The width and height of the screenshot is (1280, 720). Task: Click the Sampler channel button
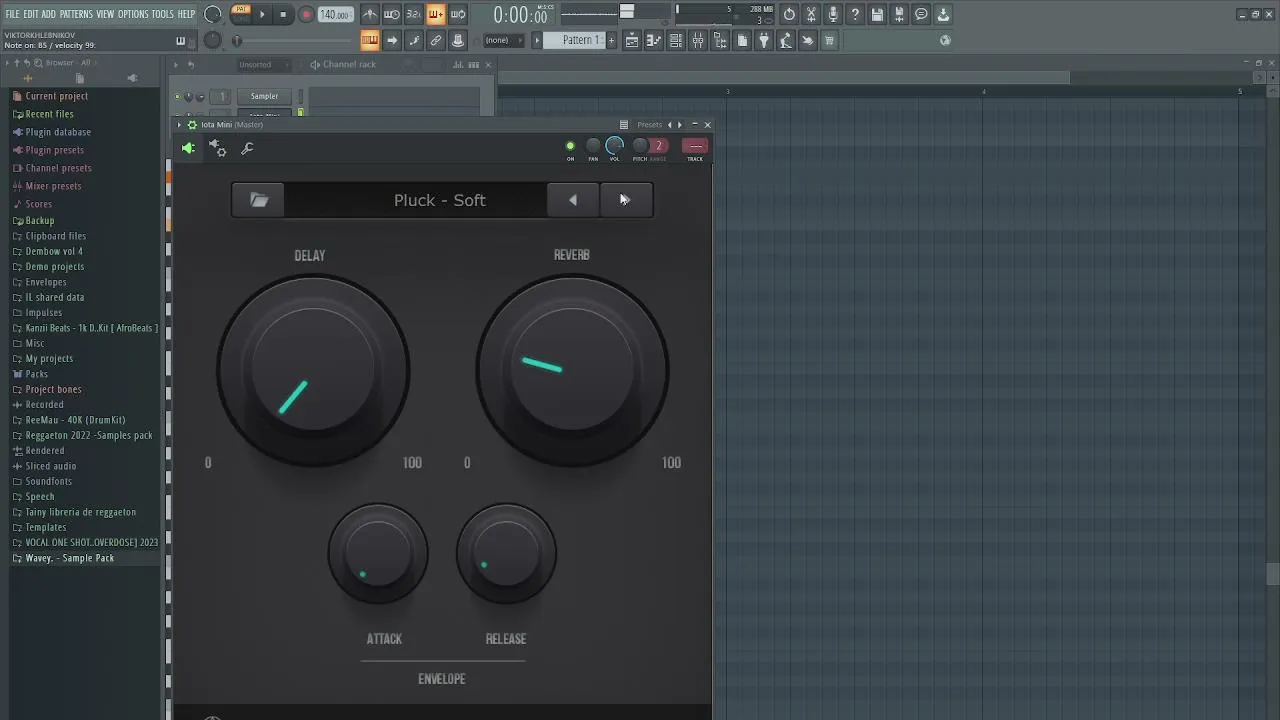264,96
